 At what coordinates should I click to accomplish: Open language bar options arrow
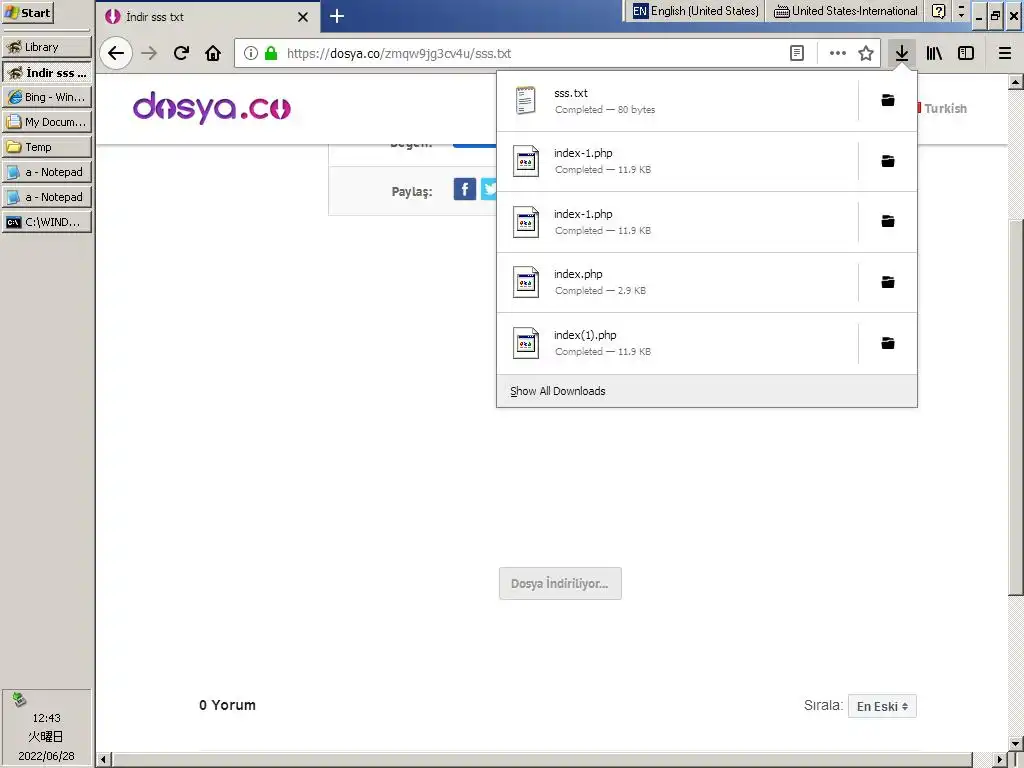[x=961, y=14]
